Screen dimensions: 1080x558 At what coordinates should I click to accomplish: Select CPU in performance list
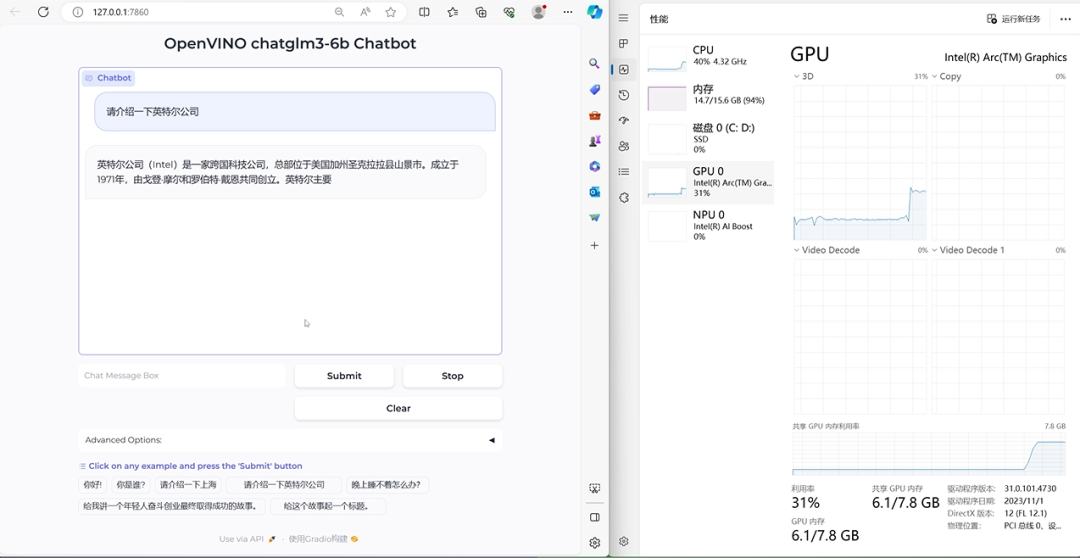coord(708,57)
